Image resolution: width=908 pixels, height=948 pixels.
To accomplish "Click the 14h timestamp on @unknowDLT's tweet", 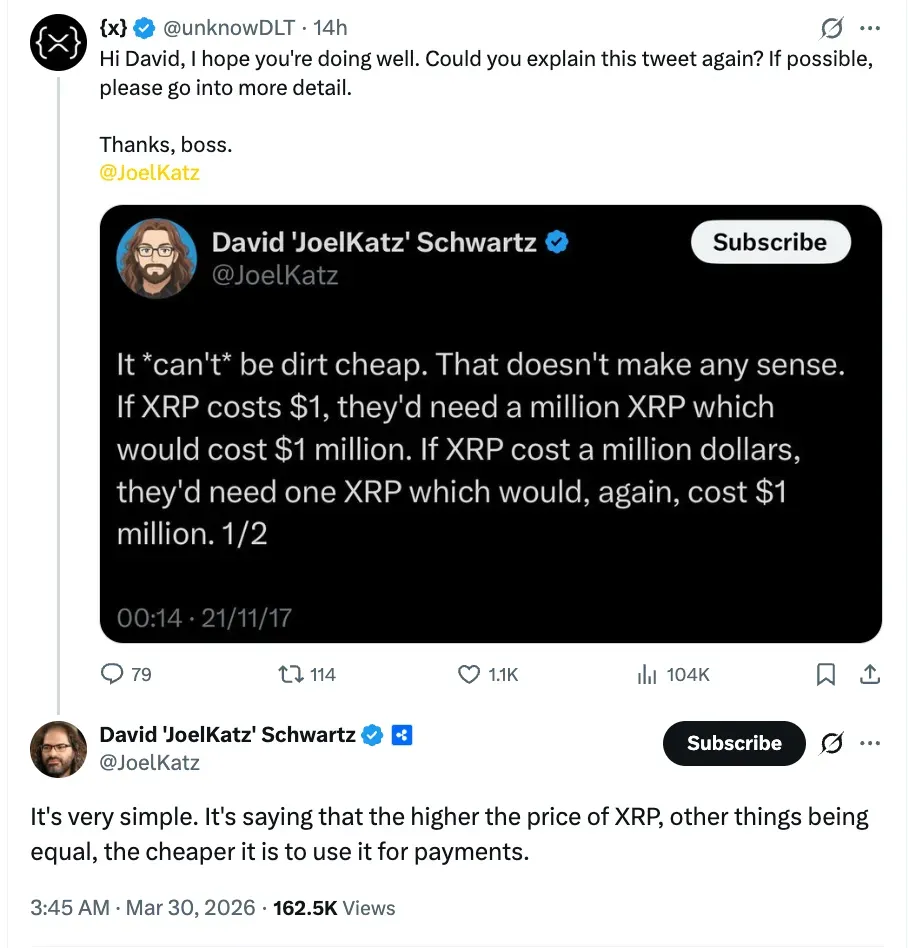I will [330, 28].
